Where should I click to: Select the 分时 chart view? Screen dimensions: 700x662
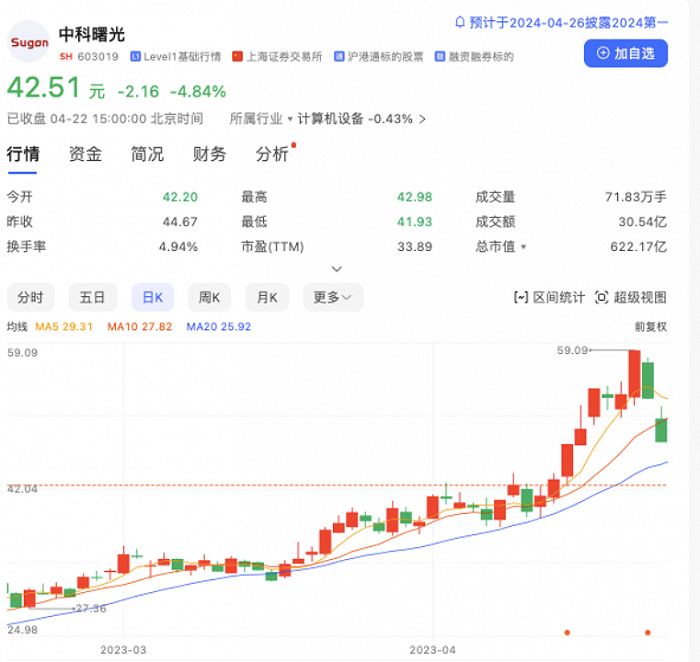point(30,297)
